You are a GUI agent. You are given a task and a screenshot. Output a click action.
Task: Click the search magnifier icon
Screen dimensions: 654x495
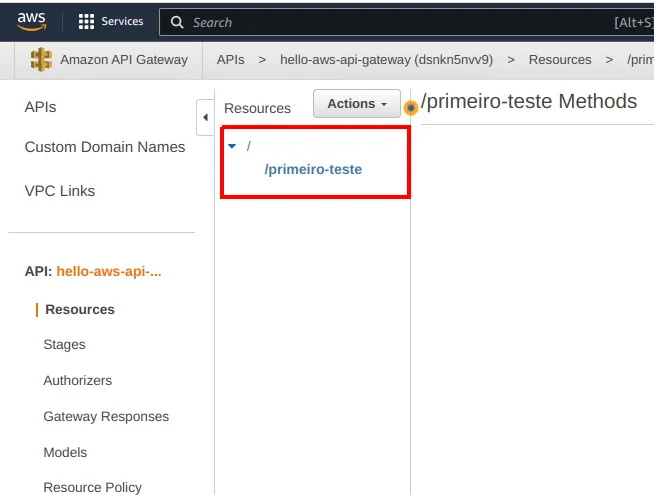(177, 22)
